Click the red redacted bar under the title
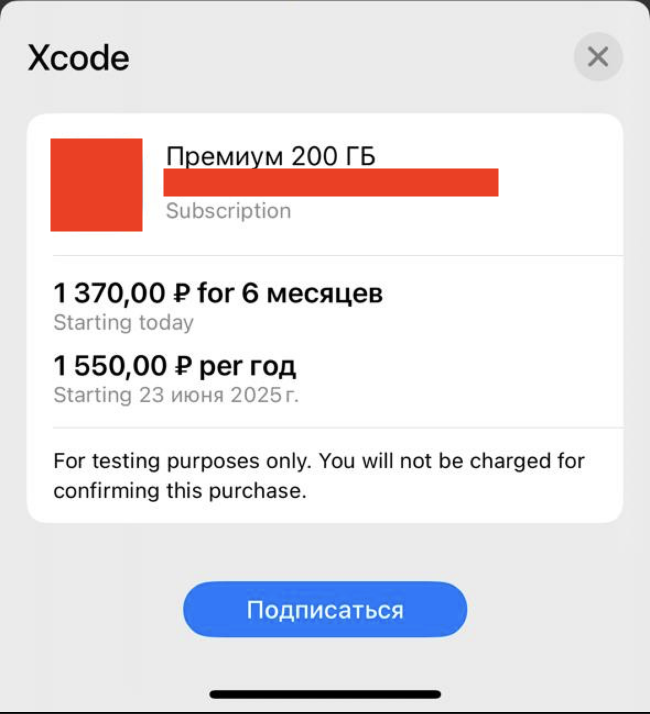The height and width of the screenshot is (714, 650). click(x=331, y=183)
